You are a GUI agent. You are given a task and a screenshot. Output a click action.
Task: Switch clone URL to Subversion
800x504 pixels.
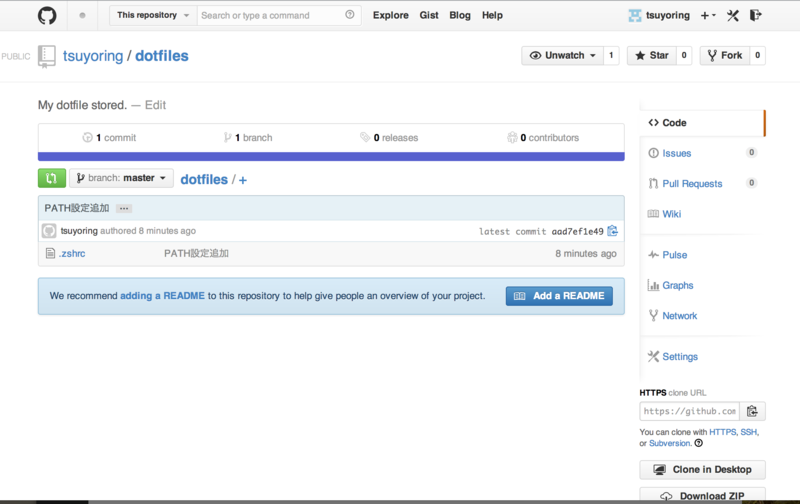(669, 443)
